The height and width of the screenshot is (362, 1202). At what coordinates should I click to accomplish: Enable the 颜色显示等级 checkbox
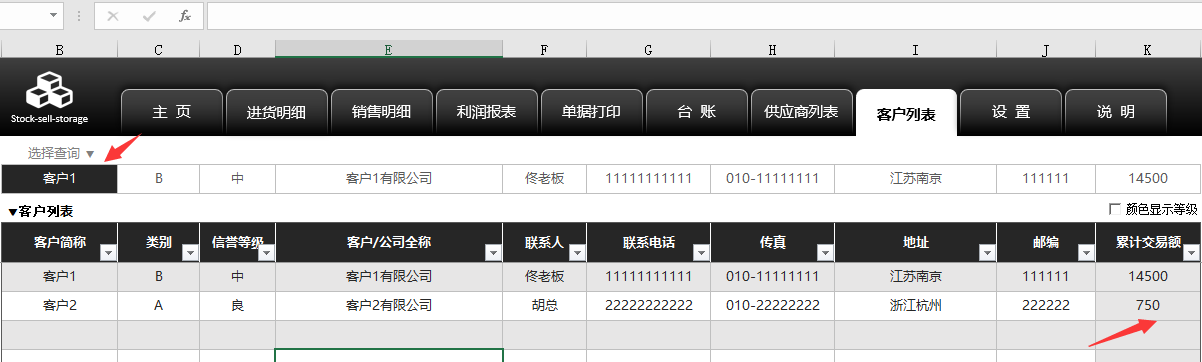point(1115,209)
